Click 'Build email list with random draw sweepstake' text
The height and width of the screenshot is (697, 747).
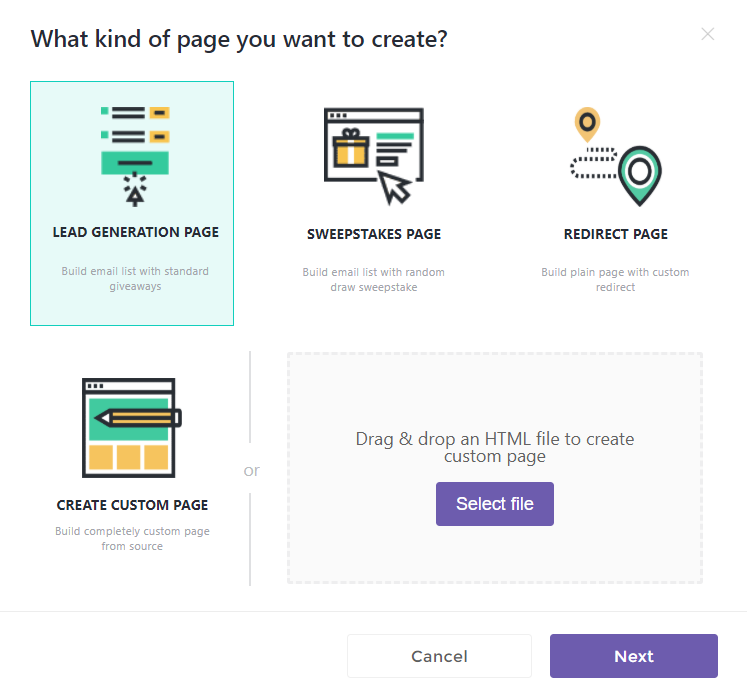[374, 280]
